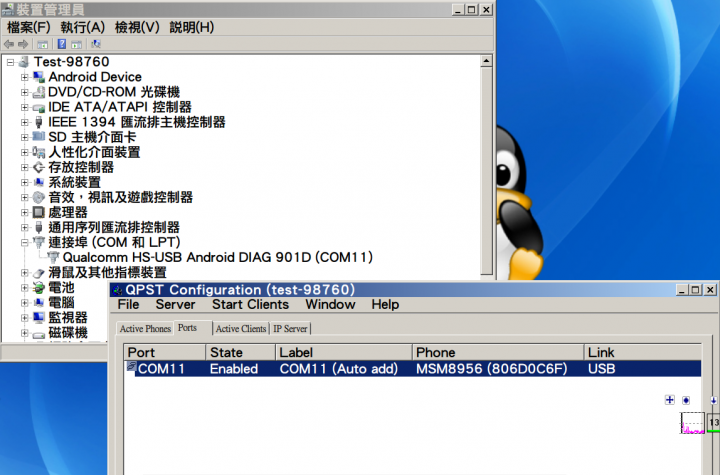Screen dimensions: 720x475
Task: Click the 監視器 monitor category icon
Action: coord(39,317)
